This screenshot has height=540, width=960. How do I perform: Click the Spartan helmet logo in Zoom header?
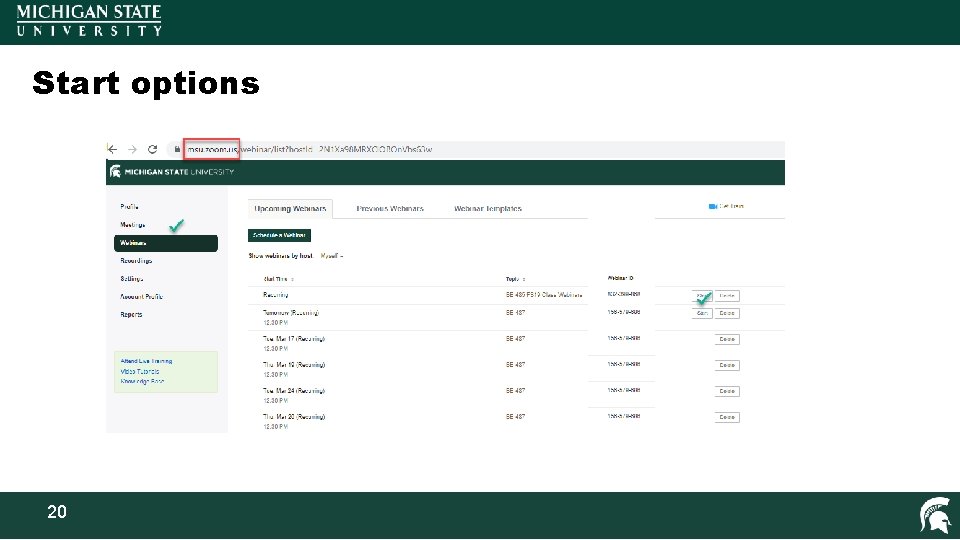click(115, 171)
